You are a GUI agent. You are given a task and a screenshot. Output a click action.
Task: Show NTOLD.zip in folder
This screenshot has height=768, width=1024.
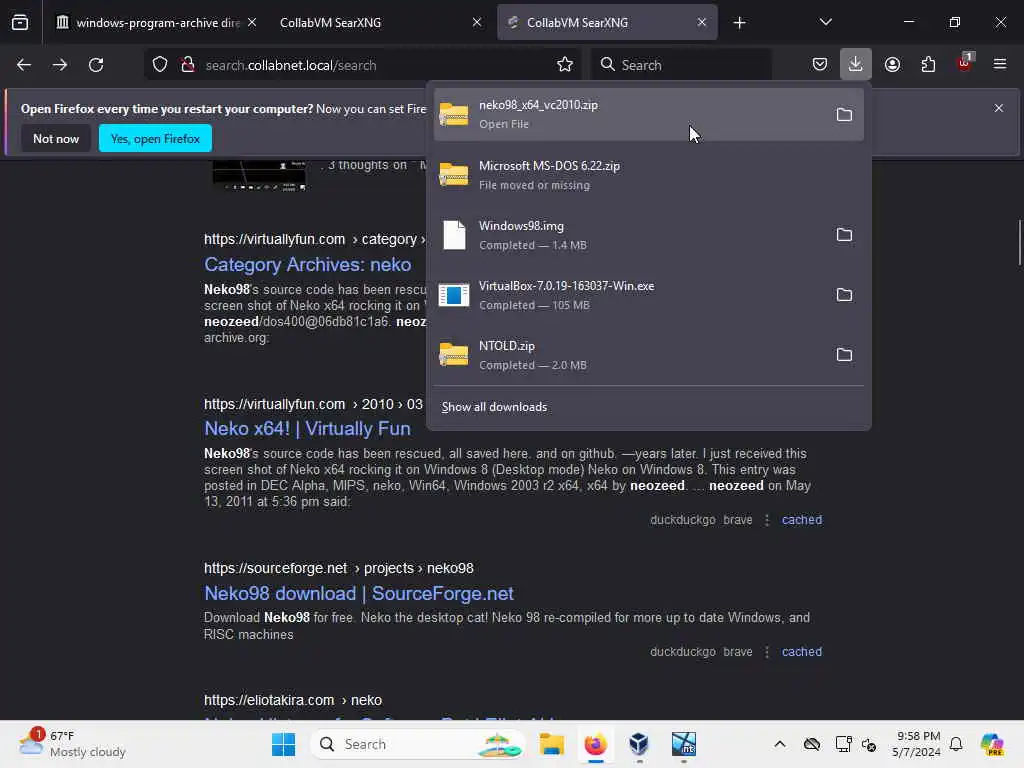click(x=844, y=355)
